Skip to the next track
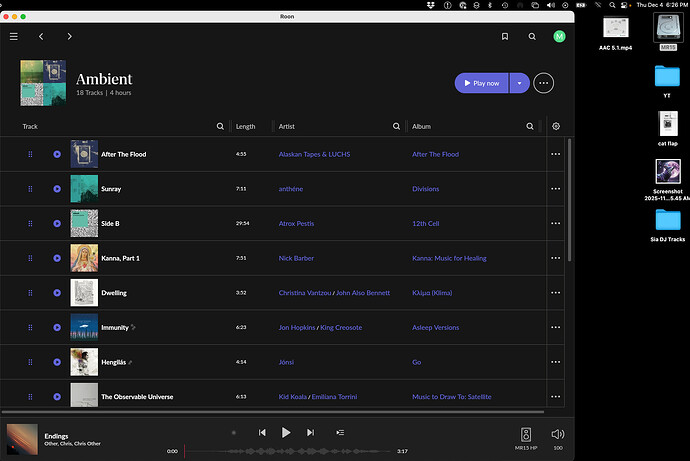 tap(310, 432)
